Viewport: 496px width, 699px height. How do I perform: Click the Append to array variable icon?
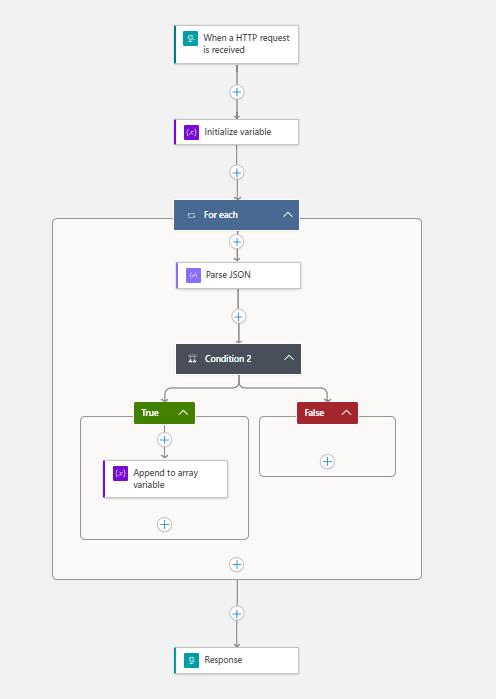pos(121,473)
